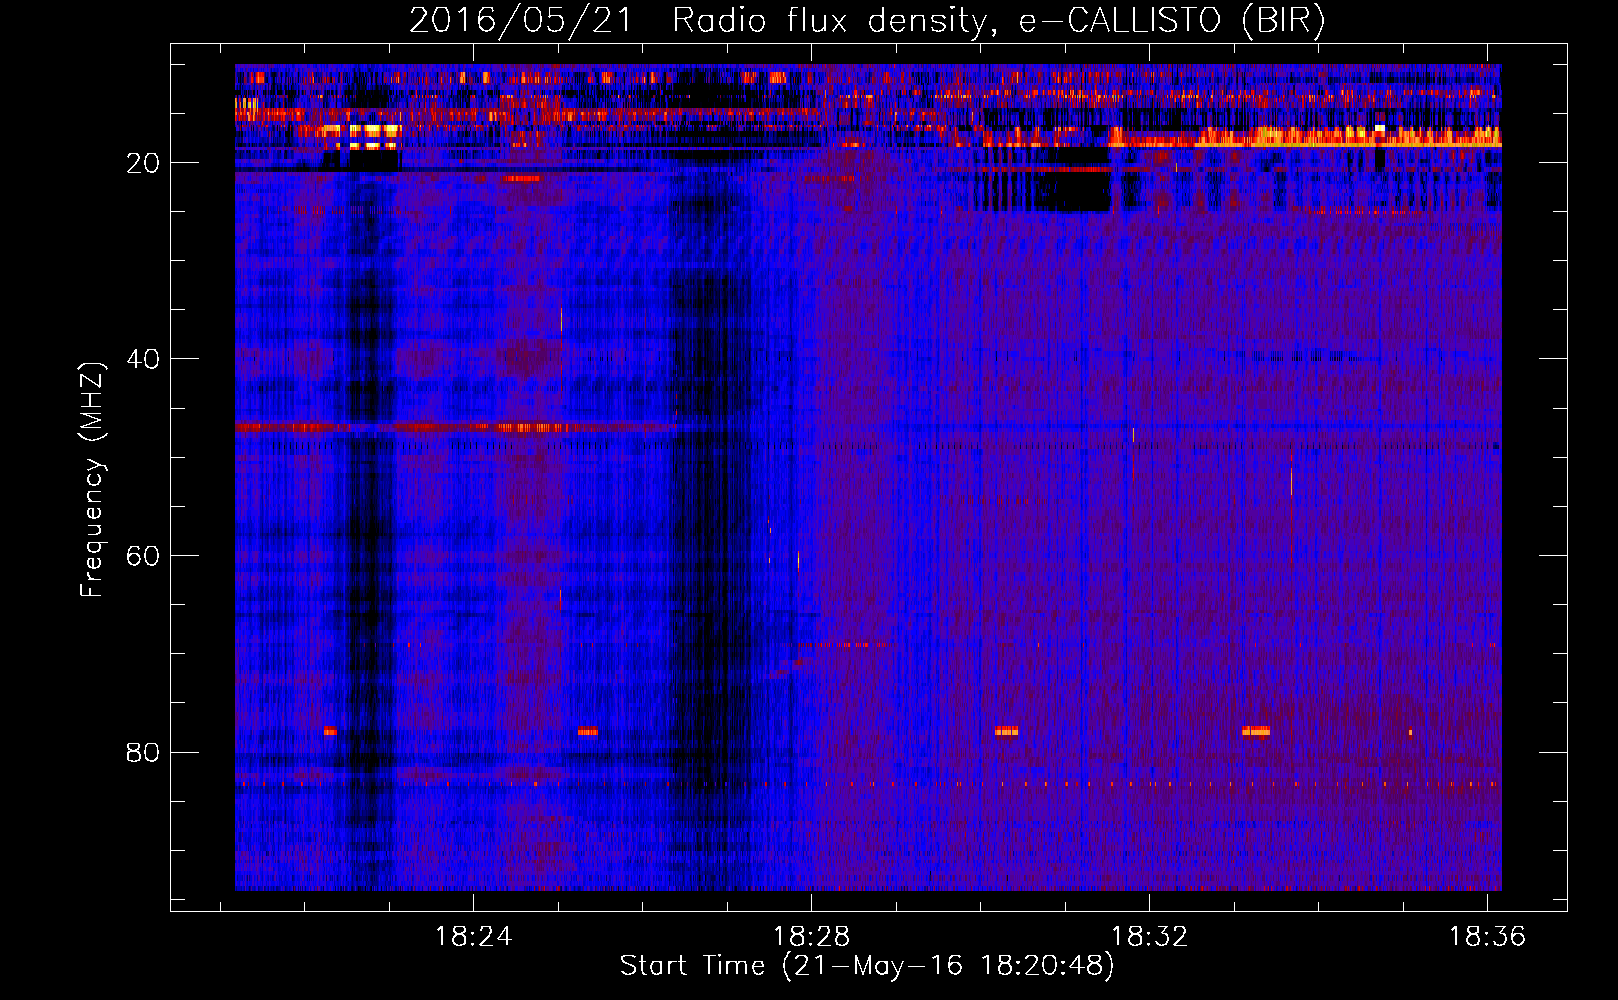
Task: Click the "18:28" time tick label
Action: 811,936
